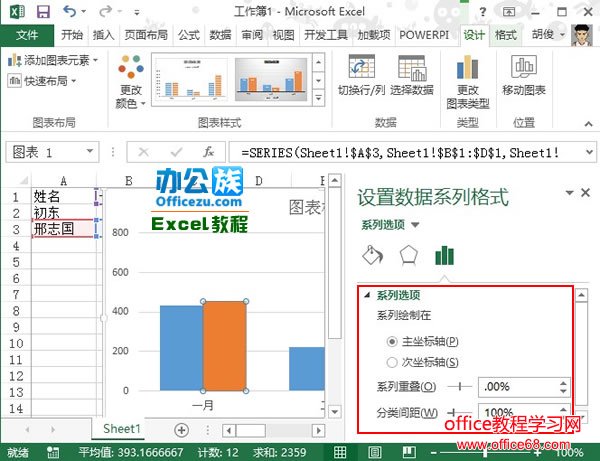Open the Insert ribbon tab
This screenshot has height=461, width=600.
coord(103,35)
